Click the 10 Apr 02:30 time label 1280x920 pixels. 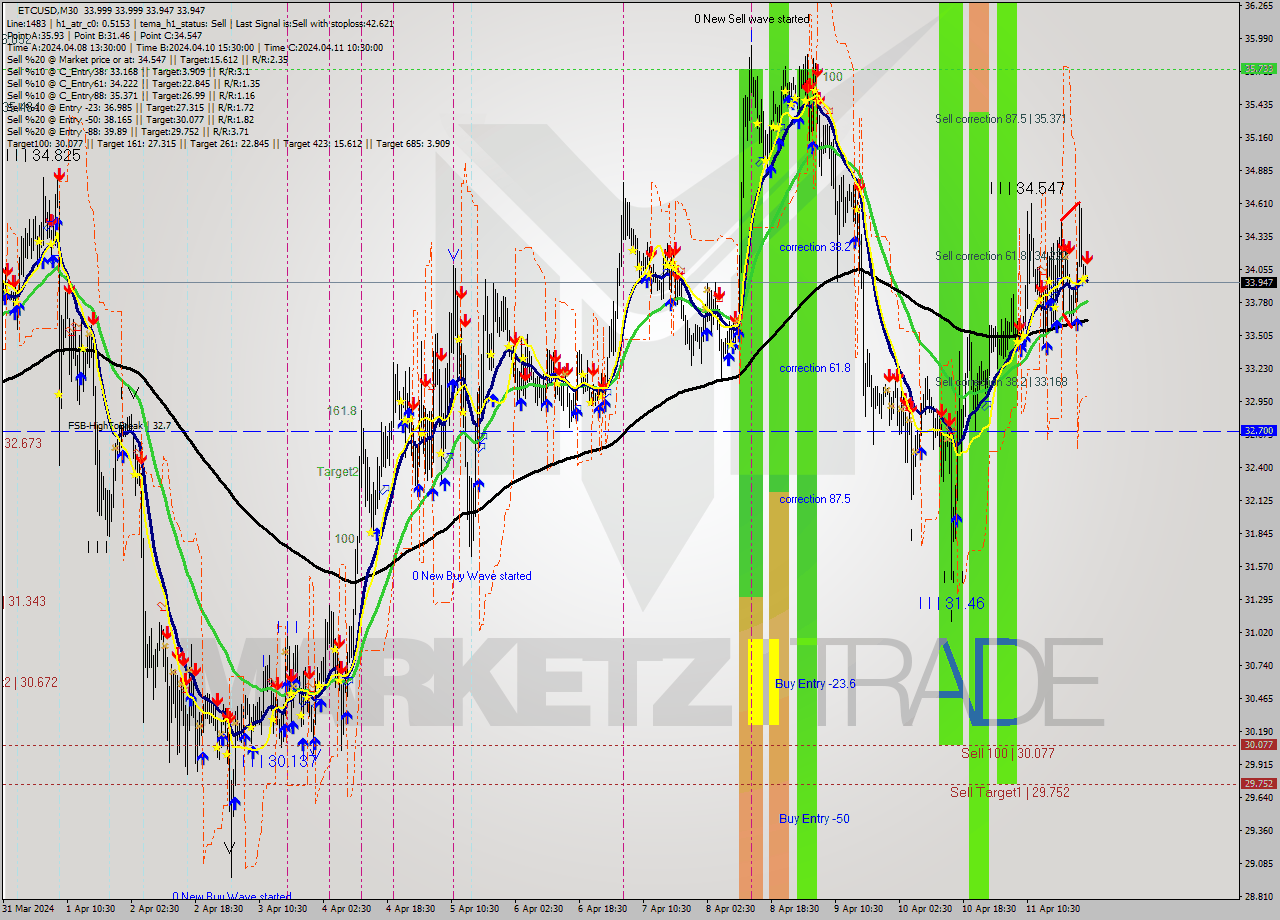(x=925, y=909)
